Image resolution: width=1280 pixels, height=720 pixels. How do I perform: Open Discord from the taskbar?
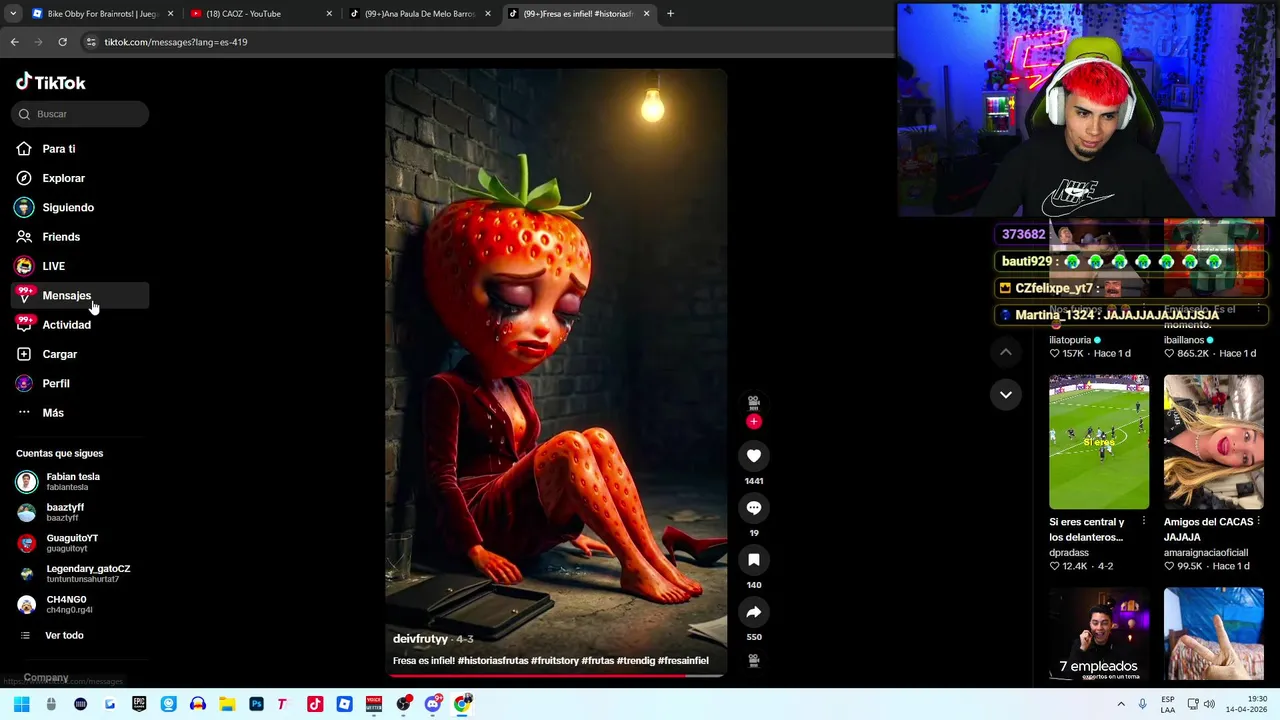pos(432,704)
